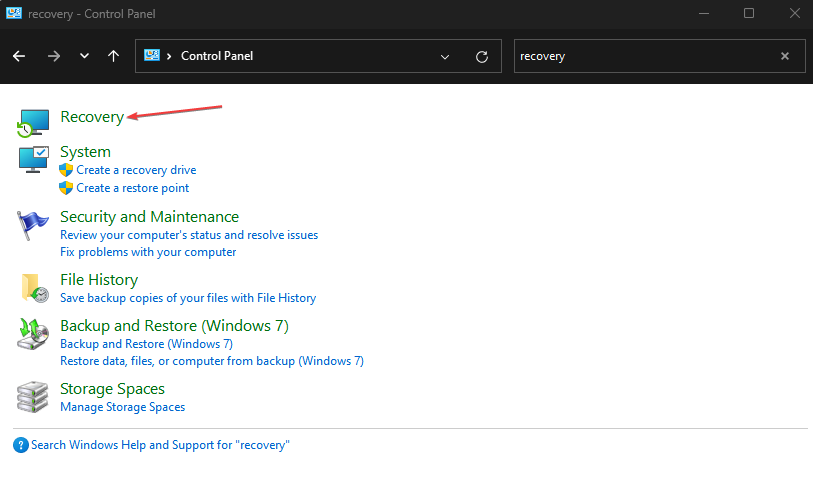The height and width of the screenshot is (478, 813).
Task: Open Fix problems with your computer
Action: pyautogui.click(x=148, y=252)
